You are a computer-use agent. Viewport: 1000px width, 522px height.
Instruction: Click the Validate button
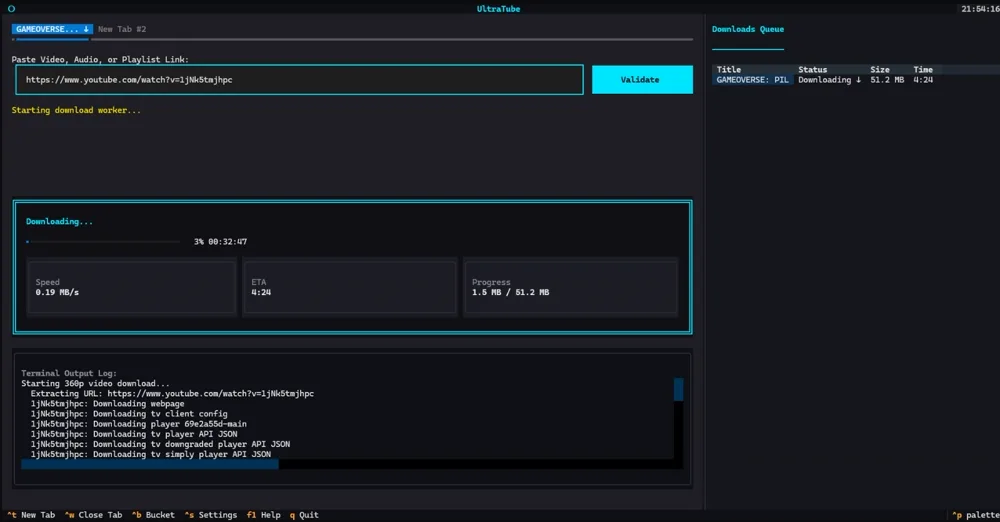(642, 80)
